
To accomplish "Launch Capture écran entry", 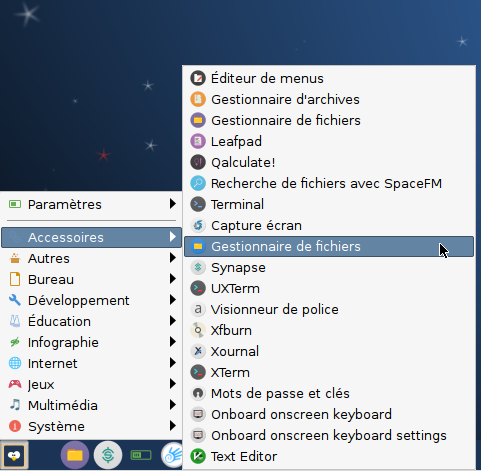I will point(329,225).
